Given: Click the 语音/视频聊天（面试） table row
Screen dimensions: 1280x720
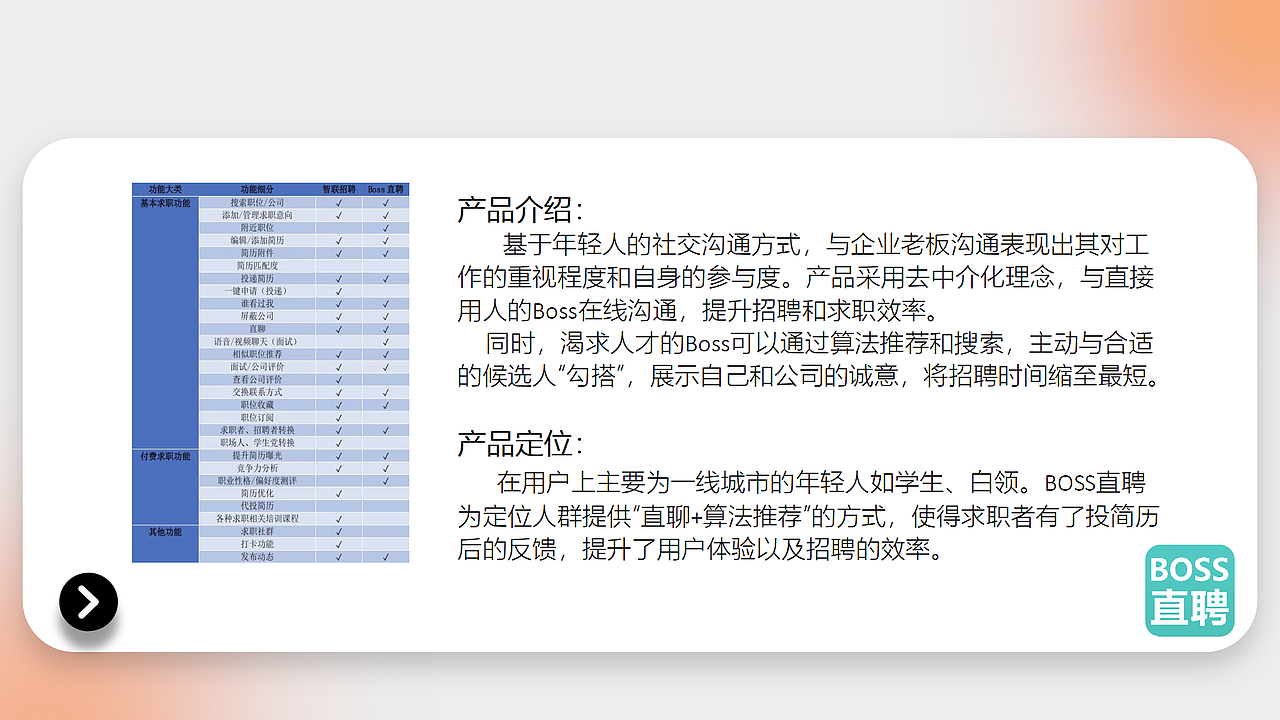Looking at the screenshot, I should (304, 341).
